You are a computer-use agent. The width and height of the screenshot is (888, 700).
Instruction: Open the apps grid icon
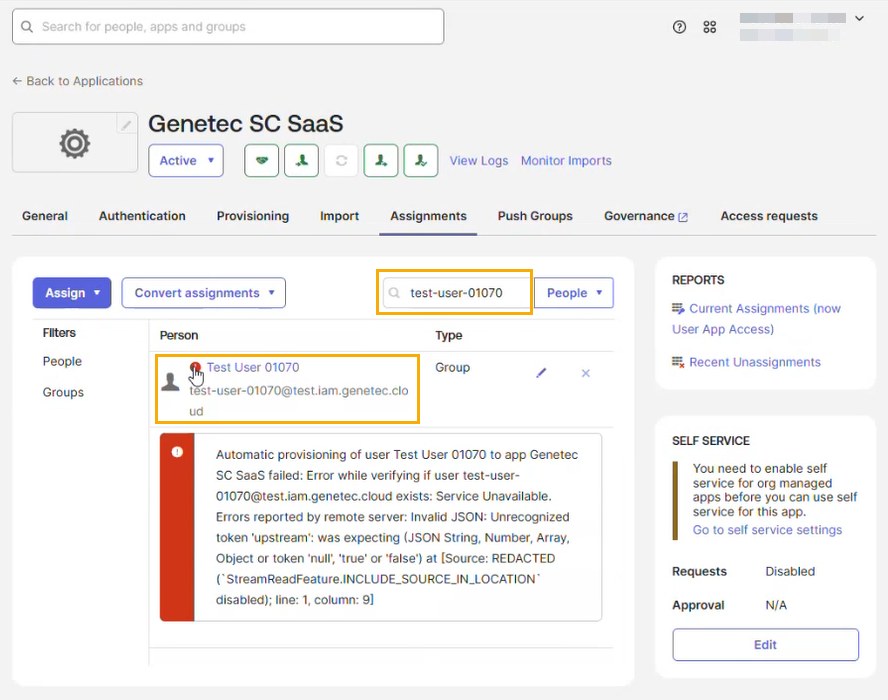pos(710,27)
